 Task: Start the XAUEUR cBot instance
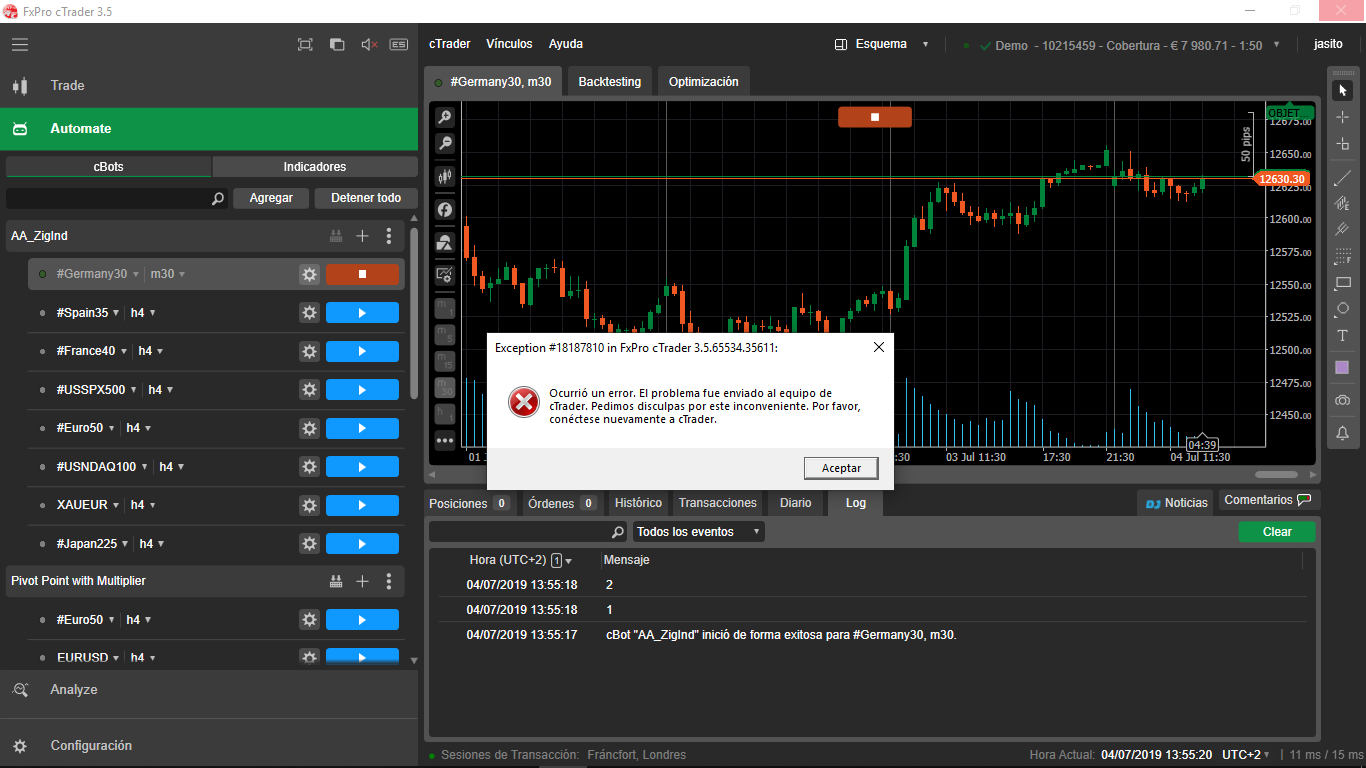tap(362, 505)
